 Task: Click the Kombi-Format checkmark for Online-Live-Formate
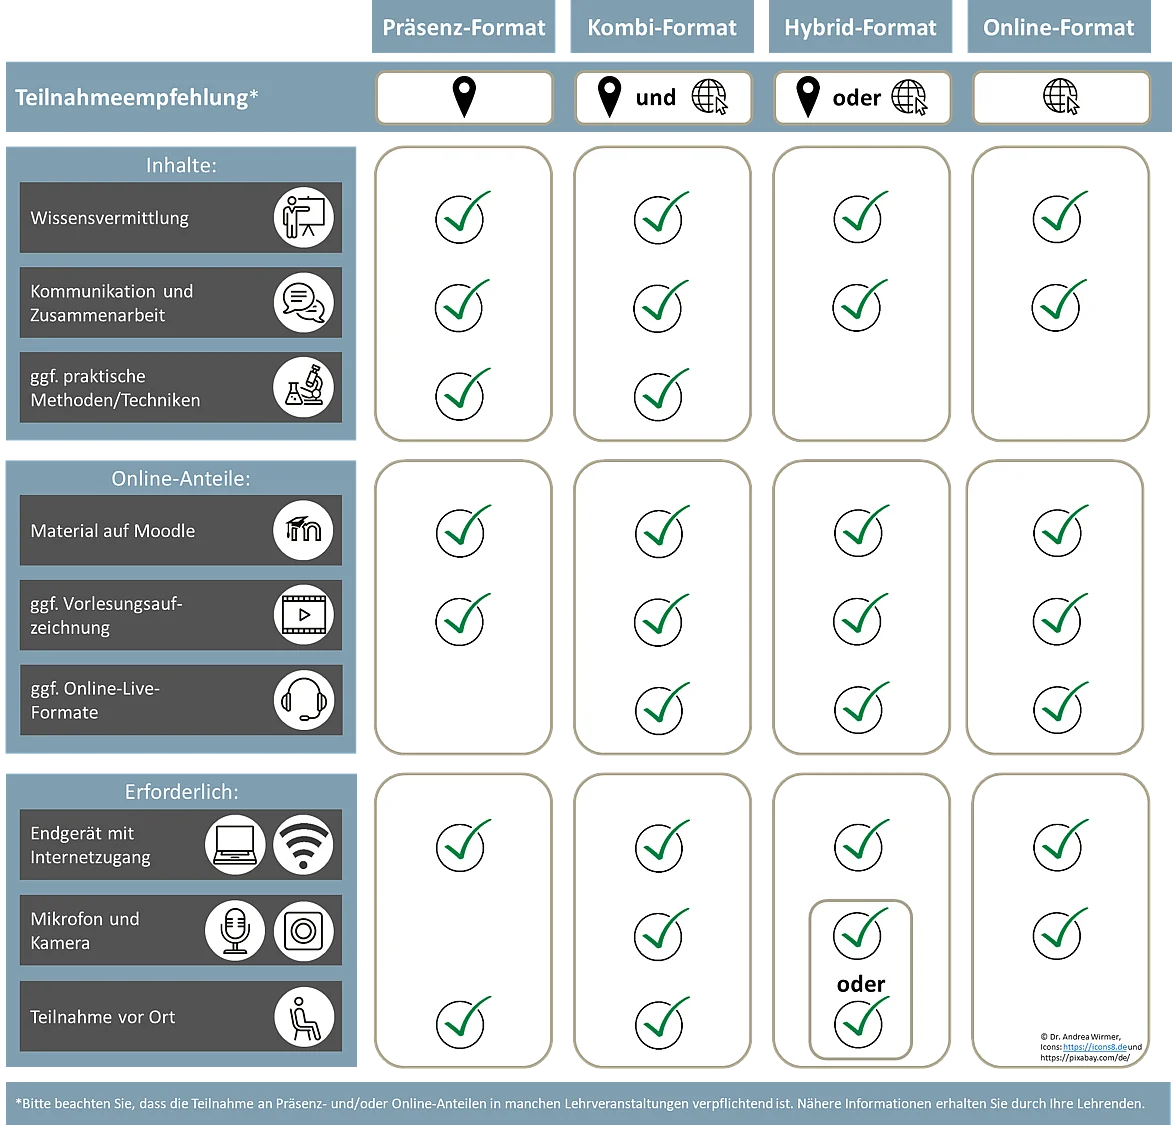(662, 708)
